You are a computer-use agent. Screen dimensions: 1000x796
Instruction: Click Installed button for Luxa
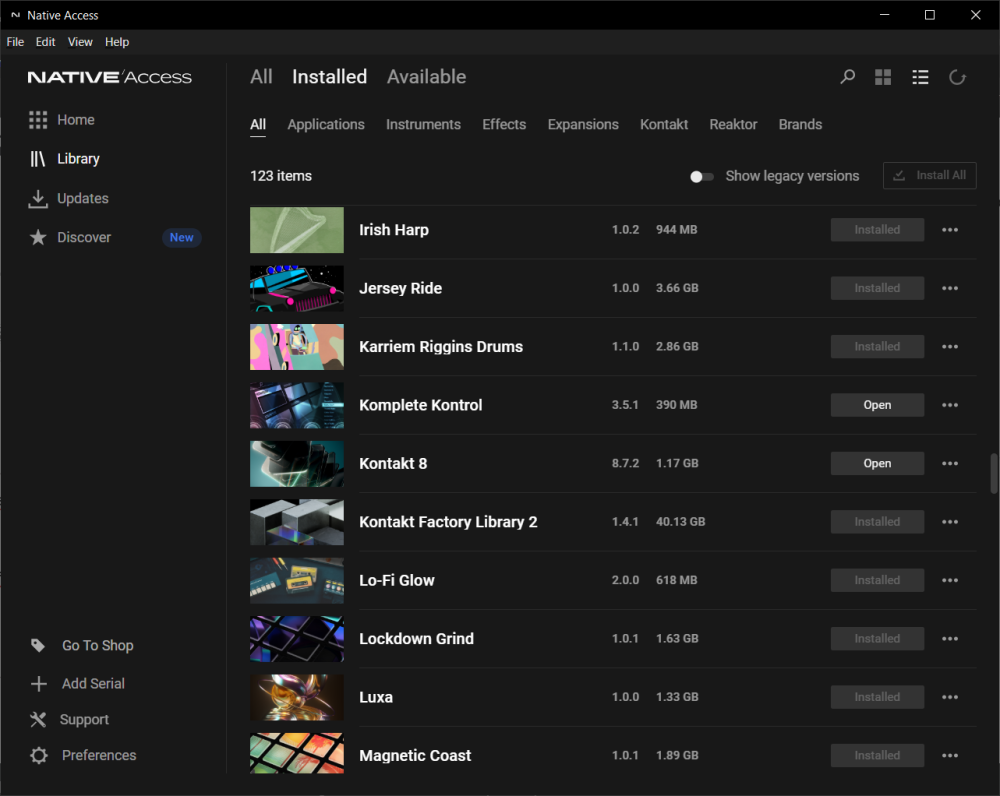(877, 697)
